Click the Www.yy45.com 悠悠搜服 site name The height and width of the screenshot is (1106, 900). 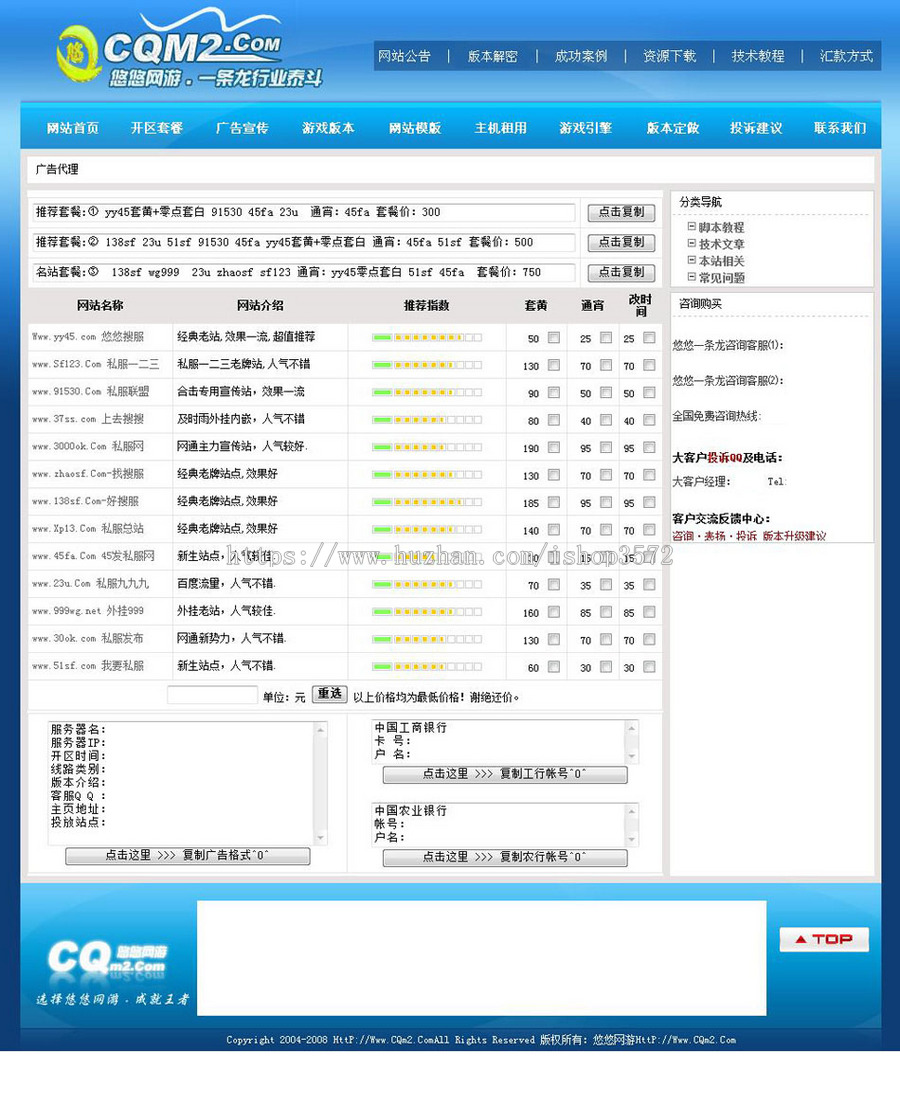pyautogui.click(x=87, y=337)
